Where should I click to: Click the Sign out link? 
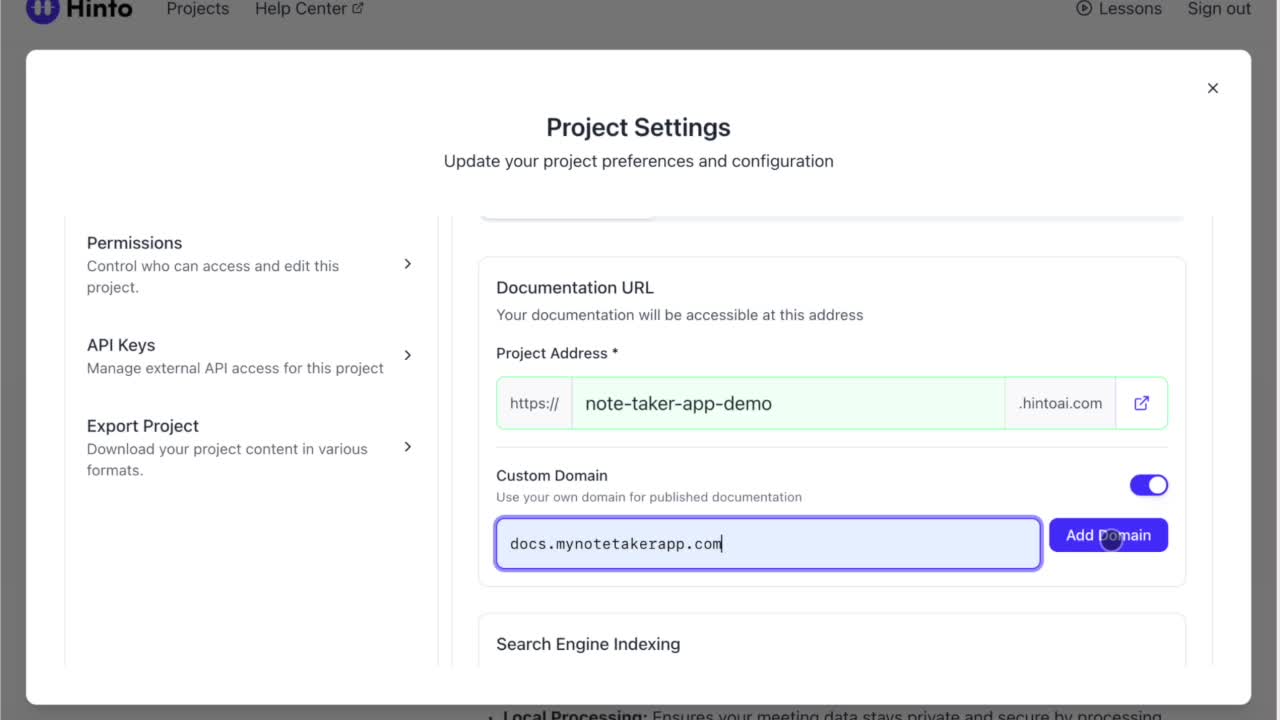coord(1218,9)
